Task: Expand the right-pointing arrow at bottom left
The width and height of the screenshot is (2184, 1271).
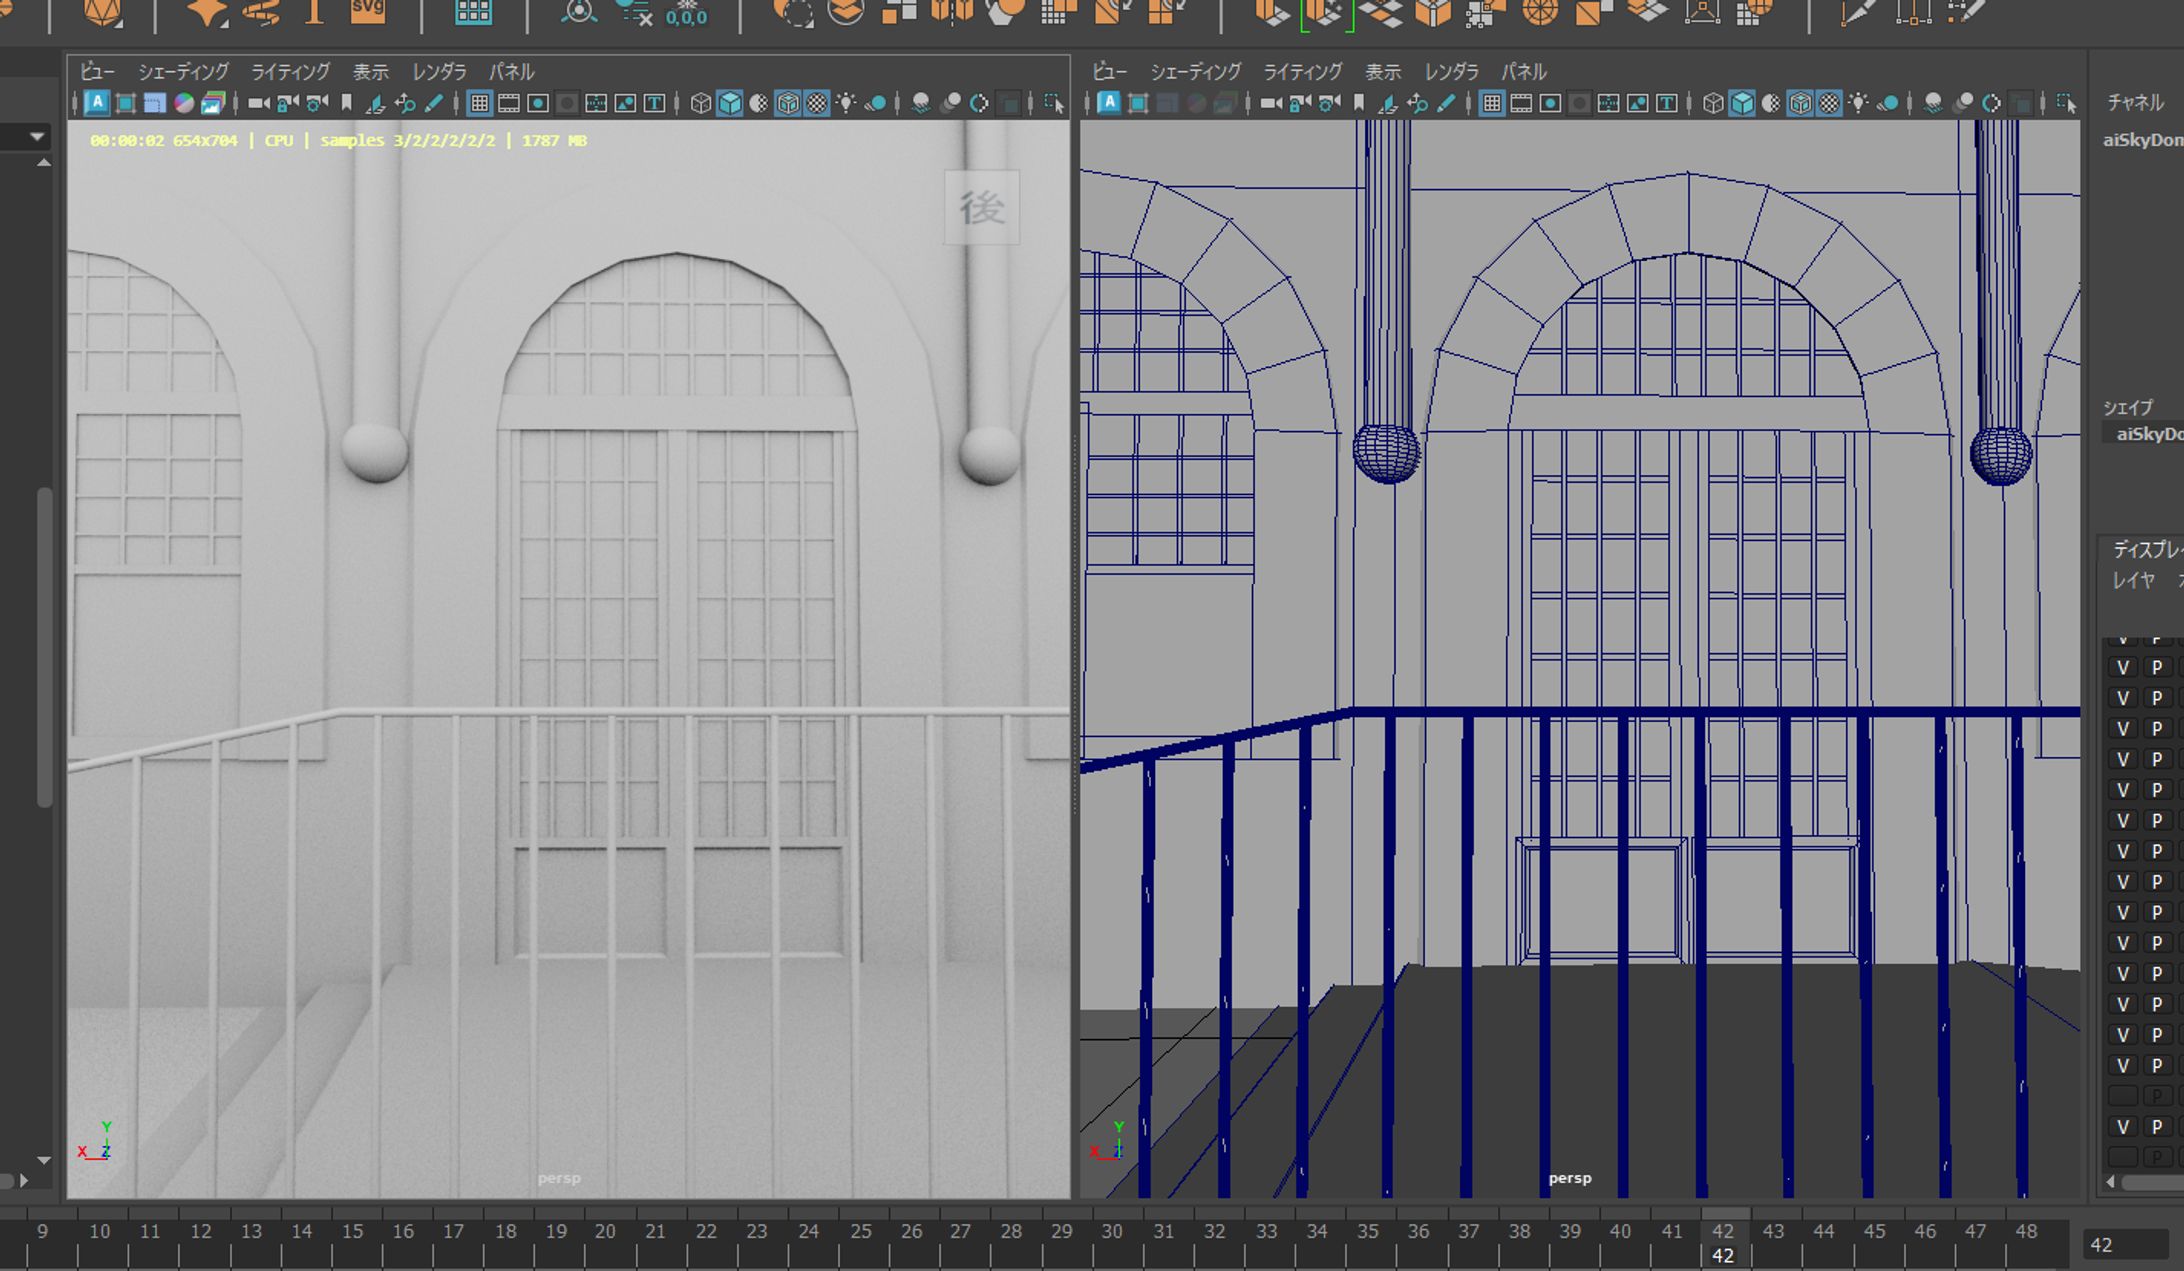Action: (24, 1181)
